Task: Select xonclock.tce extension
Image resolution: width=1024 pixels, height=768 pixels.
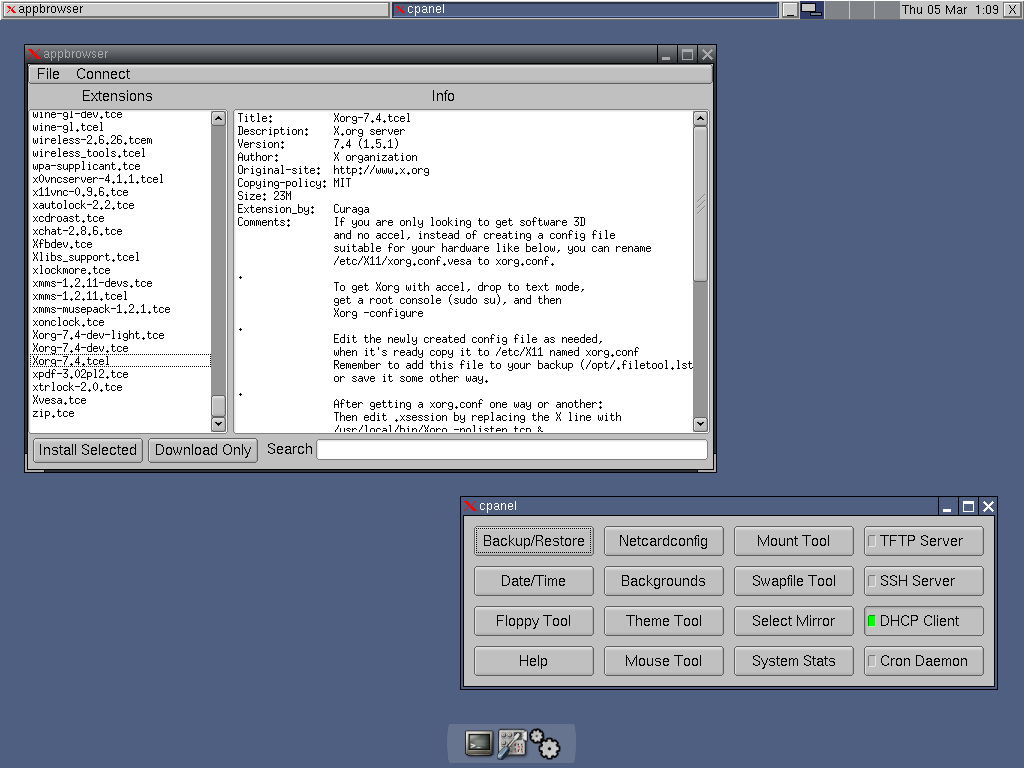Action: tap(121, 323)
